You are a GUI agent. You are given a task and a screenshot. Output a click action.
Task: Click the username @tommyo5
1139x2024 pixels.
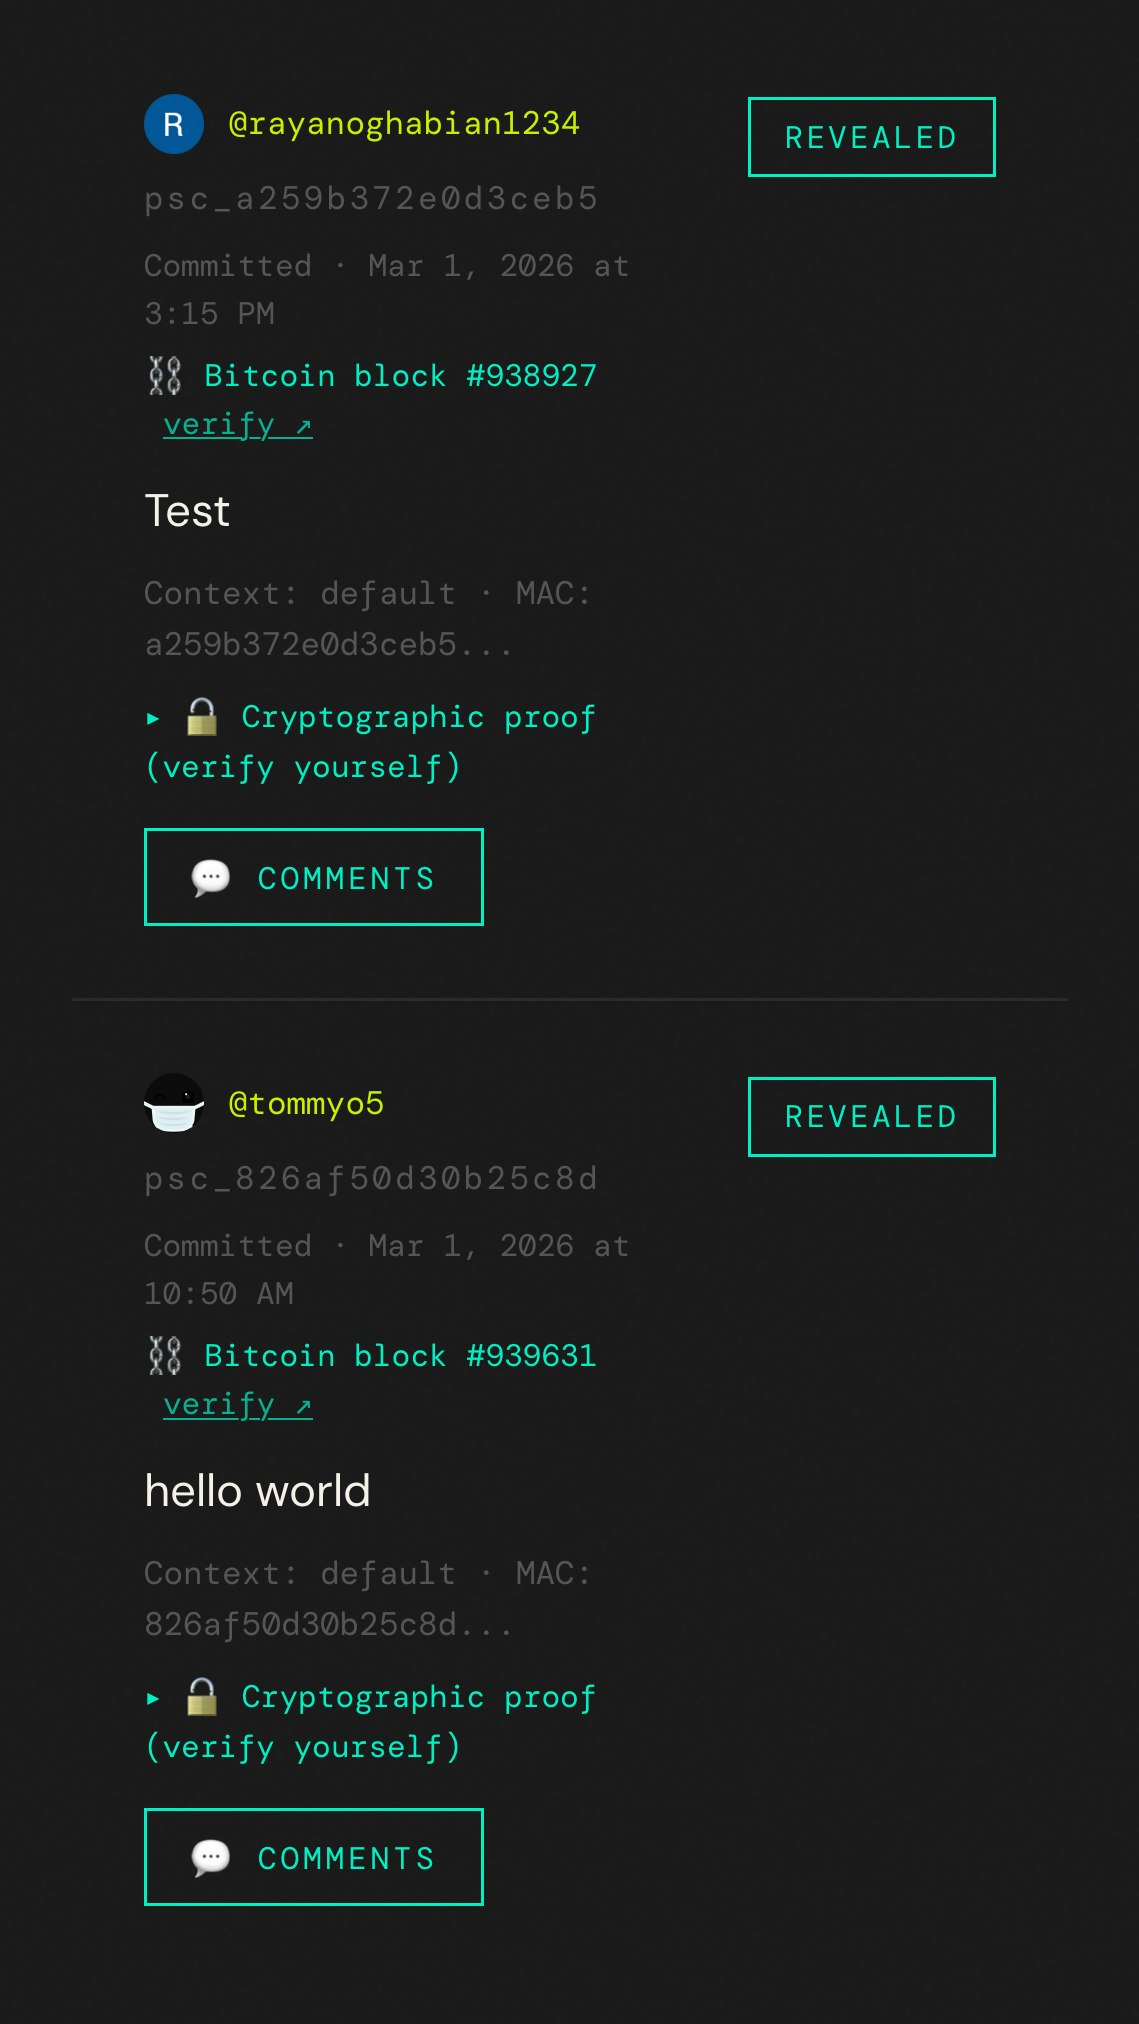[x=305, y=1103]
